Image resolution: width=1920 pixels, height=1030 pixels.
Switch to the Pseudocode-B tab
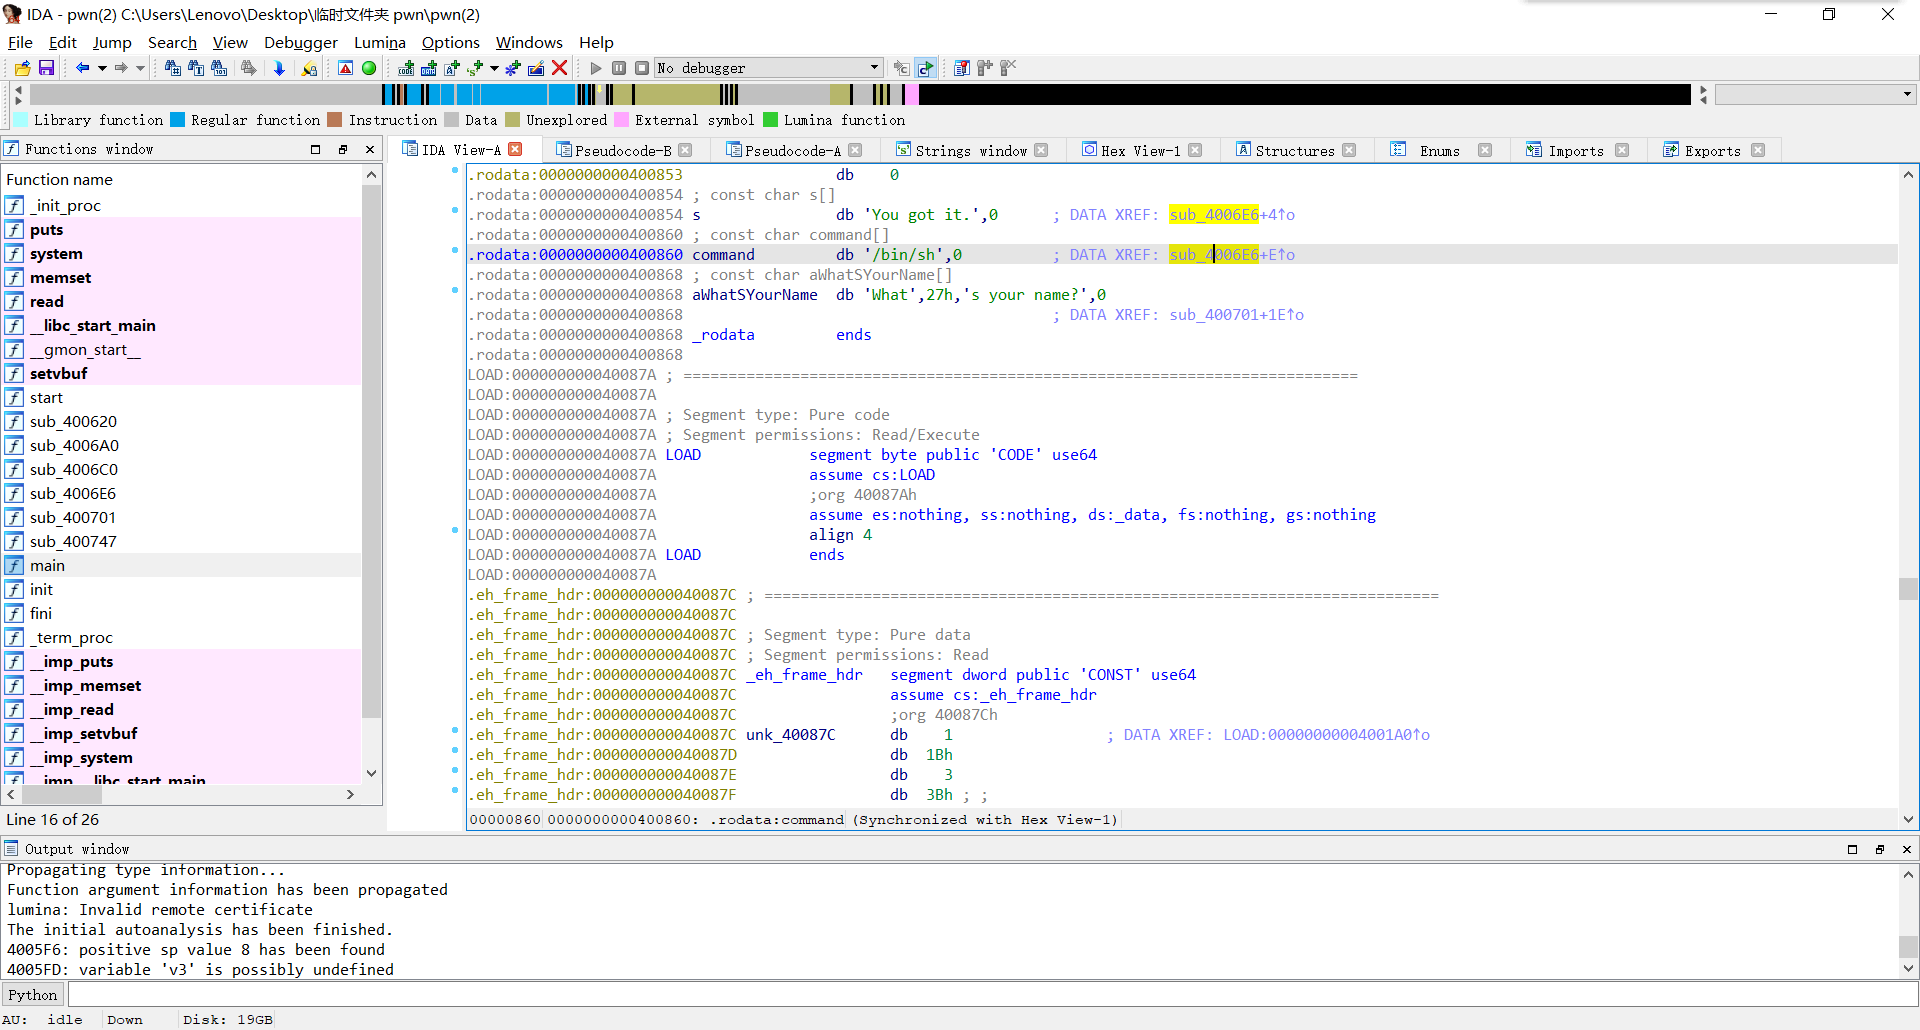[x=623, y=150]
